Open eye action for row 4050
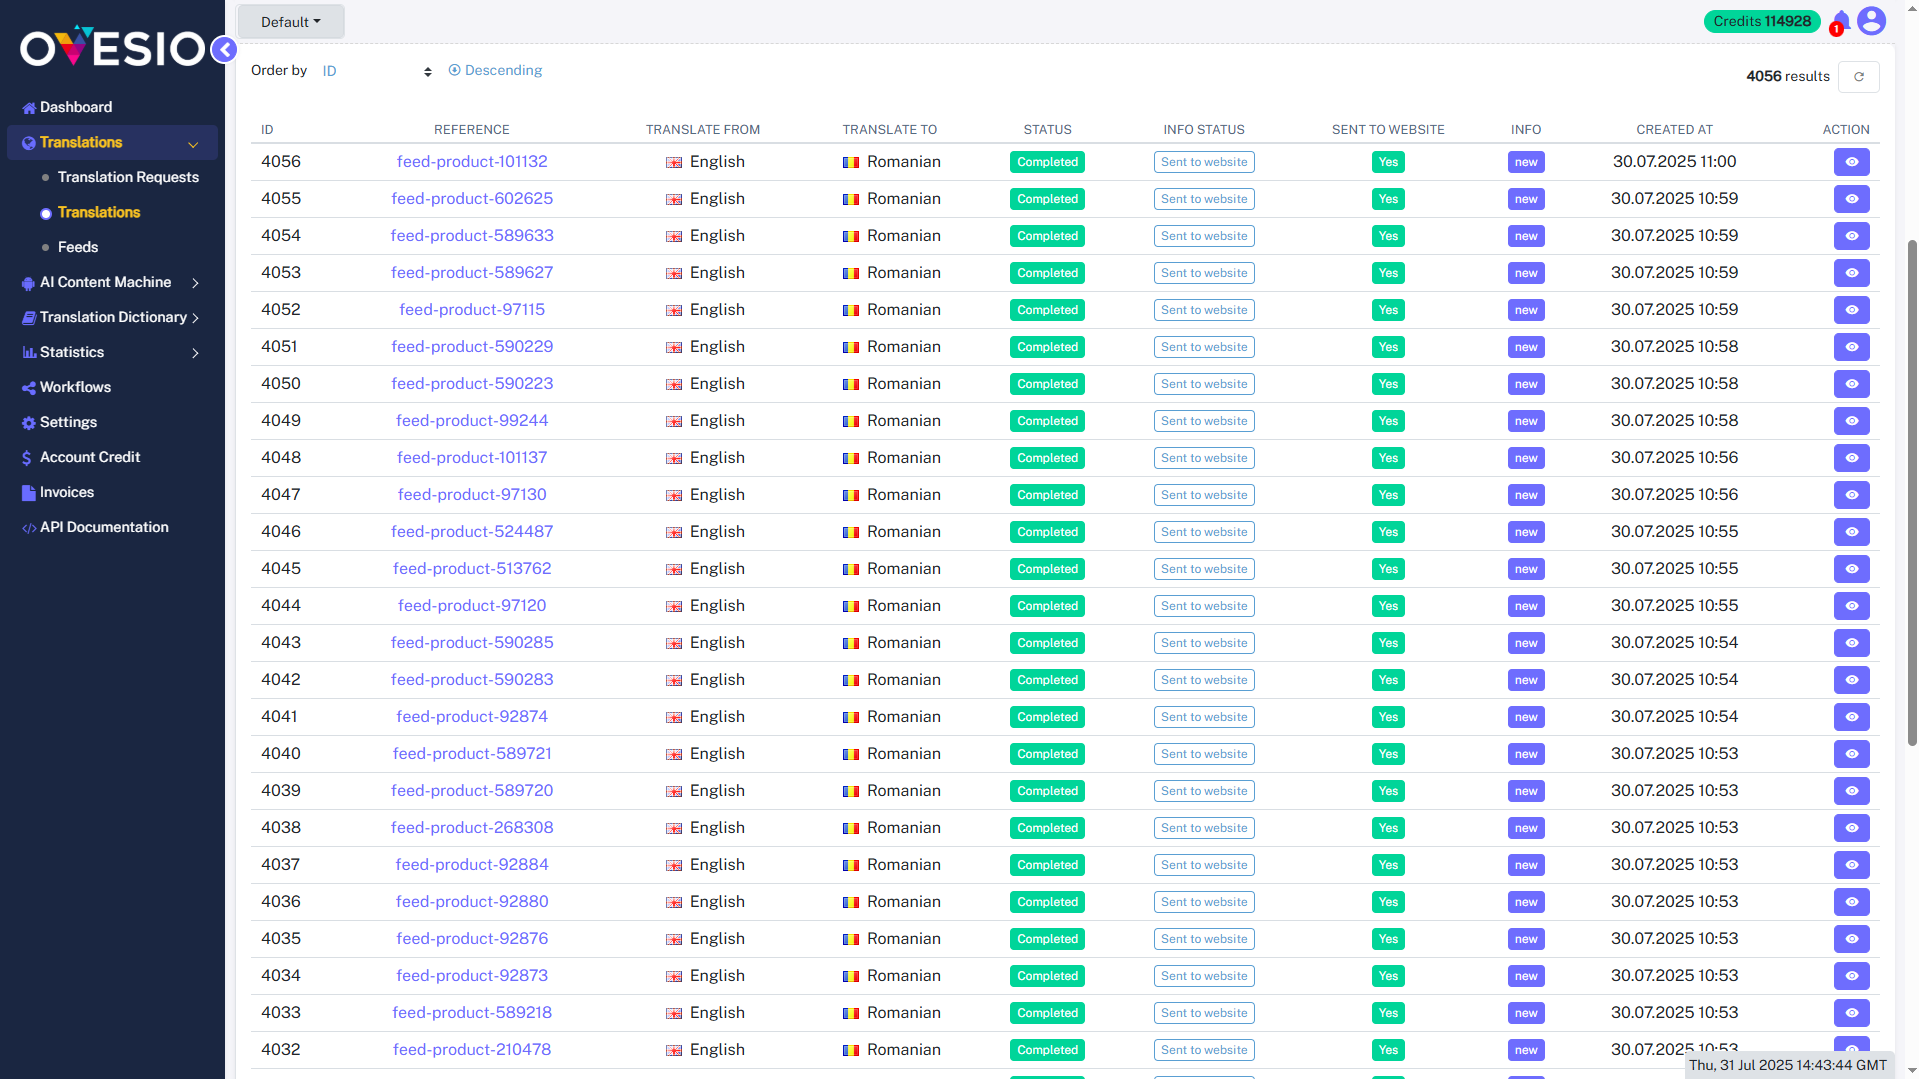Viewport: 1919px width, 1079px height. [1851, 384]
